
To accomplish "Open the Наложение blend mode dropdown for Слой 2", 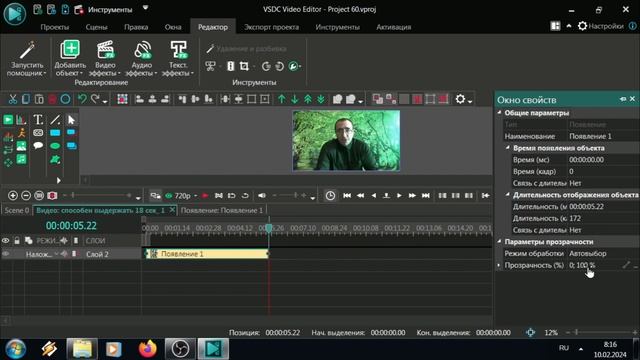I will point(56,254).
